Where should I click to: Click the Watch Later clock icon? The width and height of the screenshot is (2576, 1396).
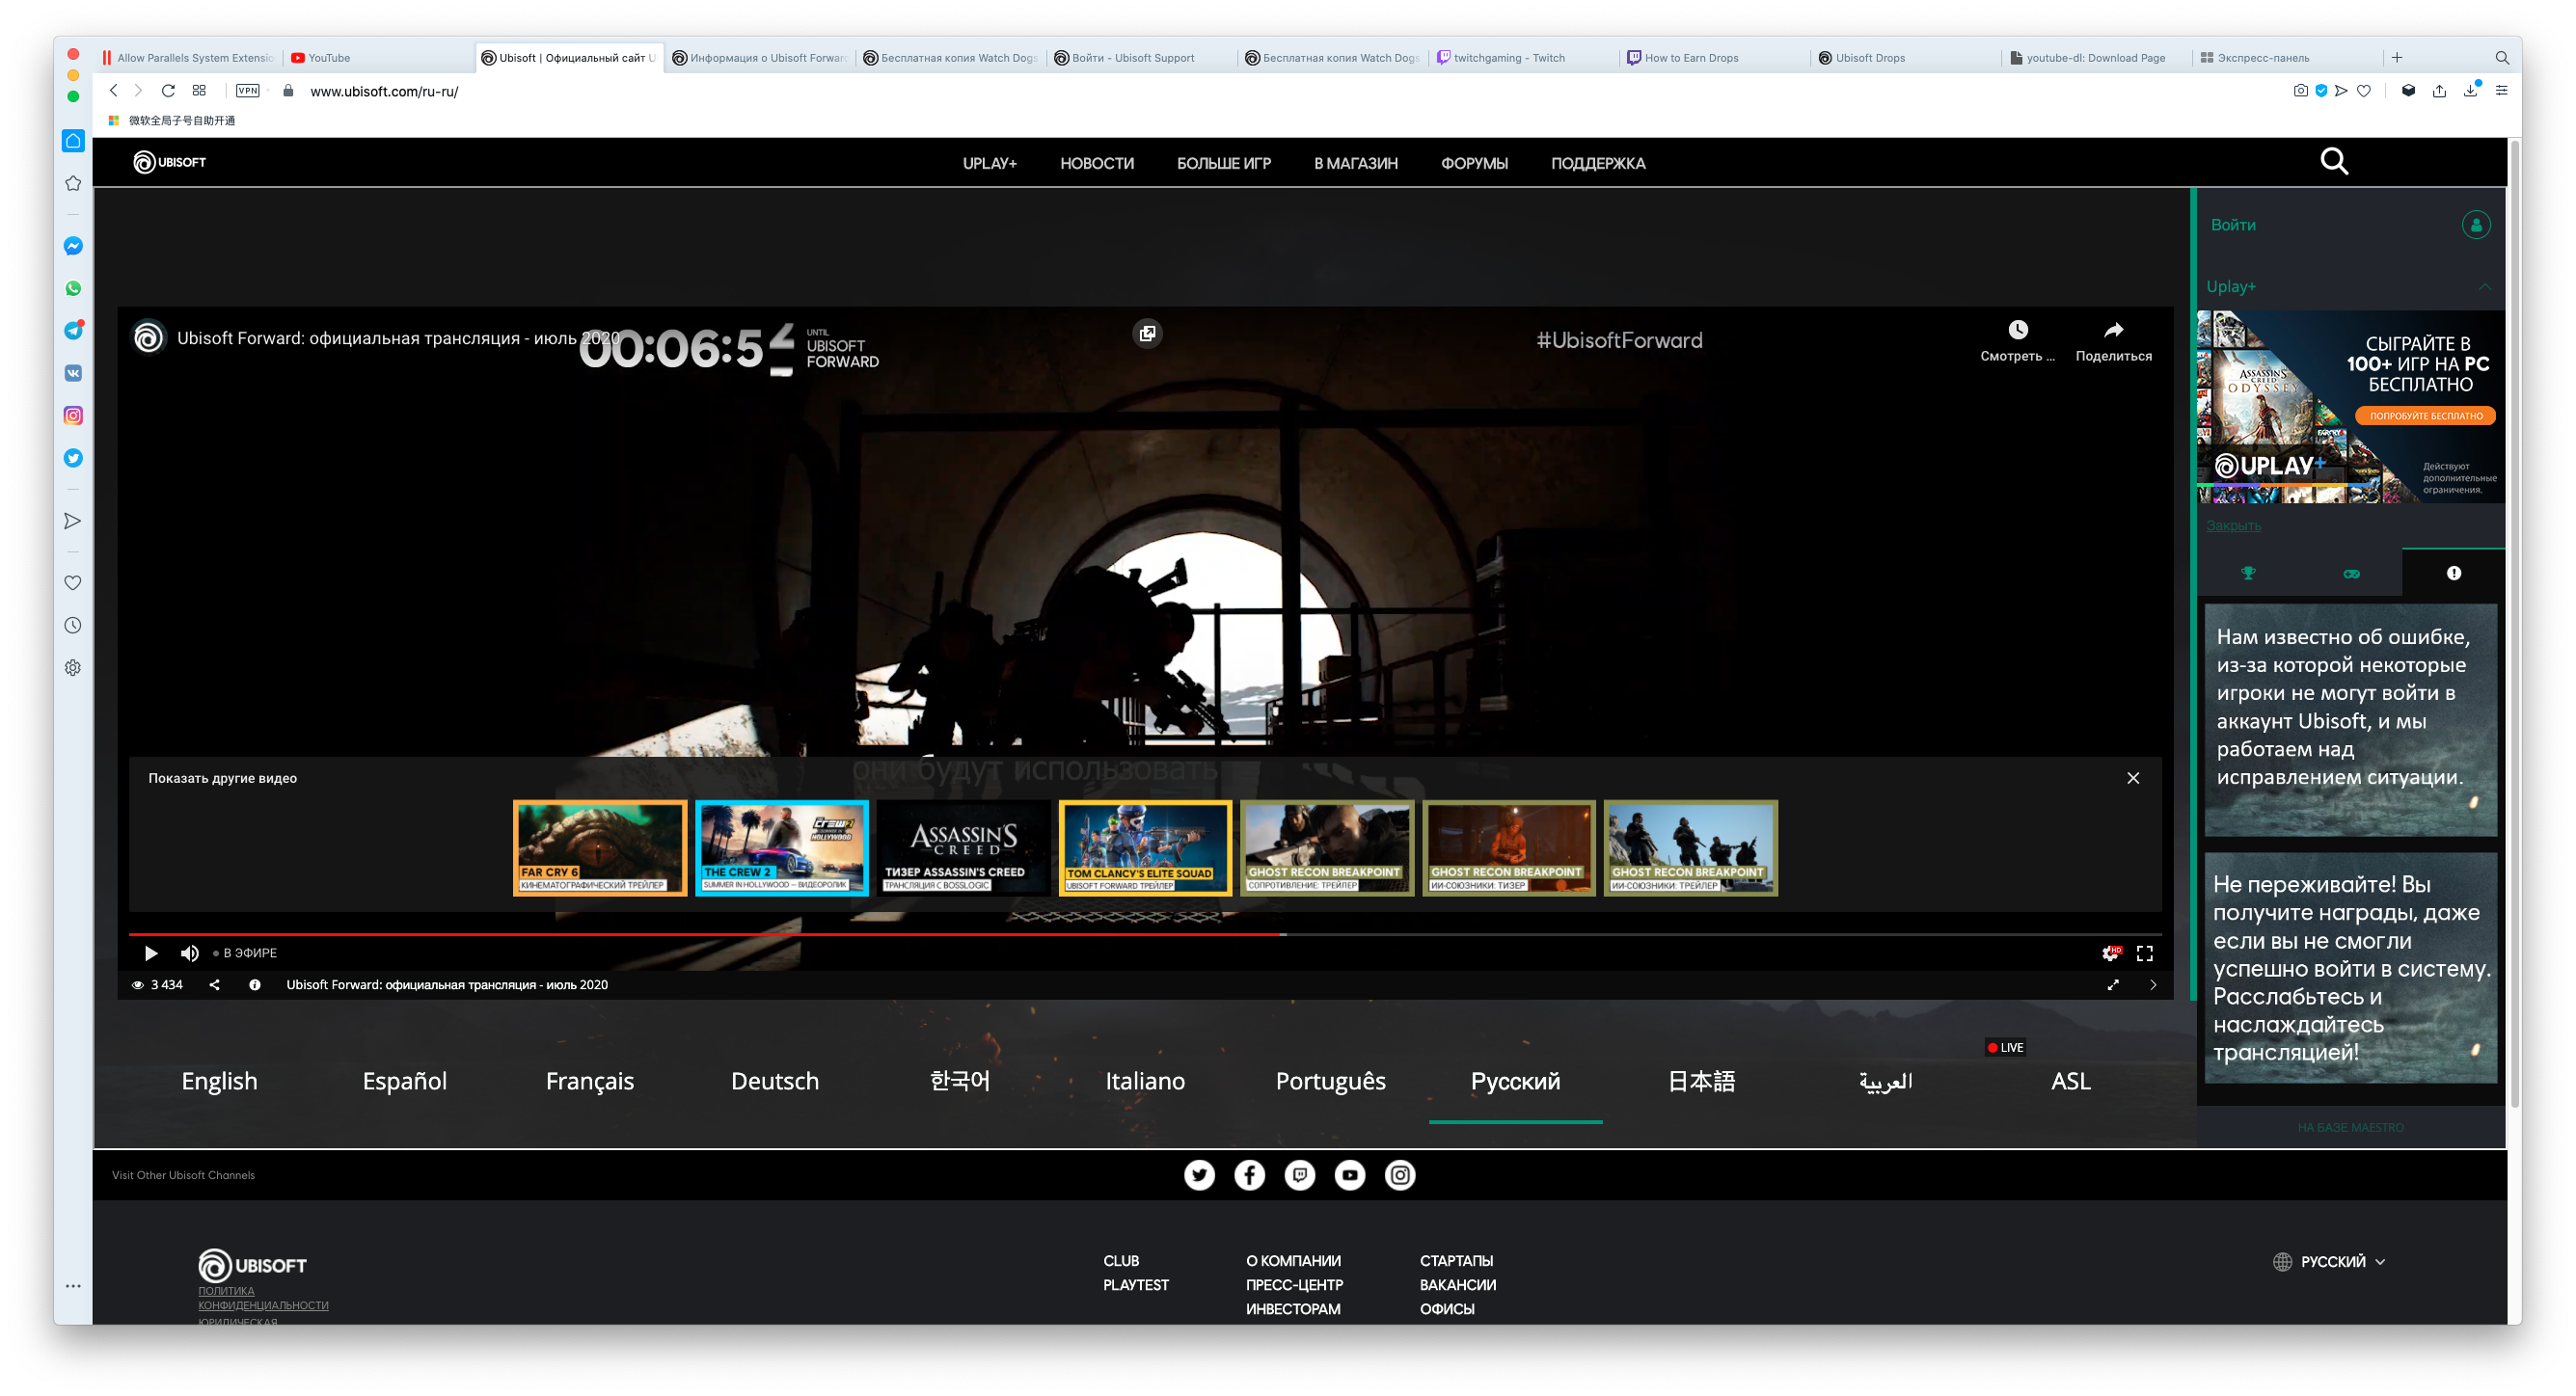(2017, 331)
